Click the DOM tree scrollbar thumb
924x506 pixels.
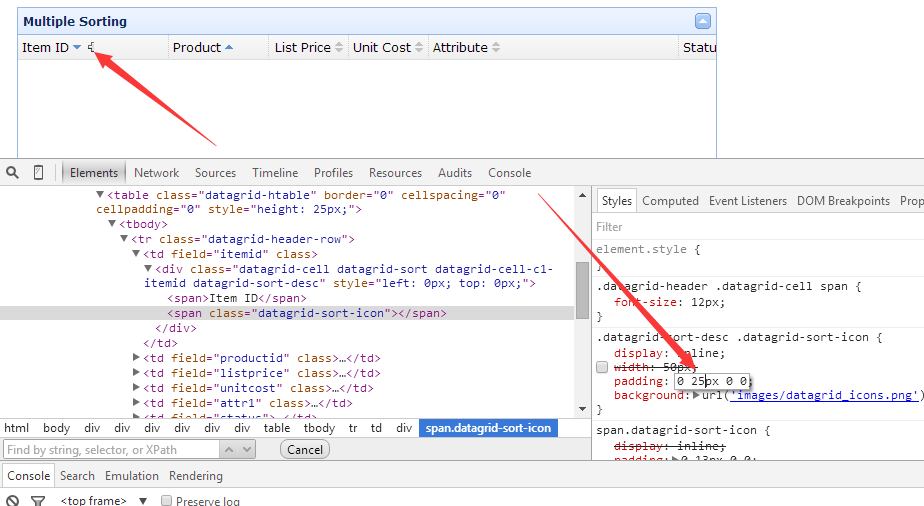point(582,289)
